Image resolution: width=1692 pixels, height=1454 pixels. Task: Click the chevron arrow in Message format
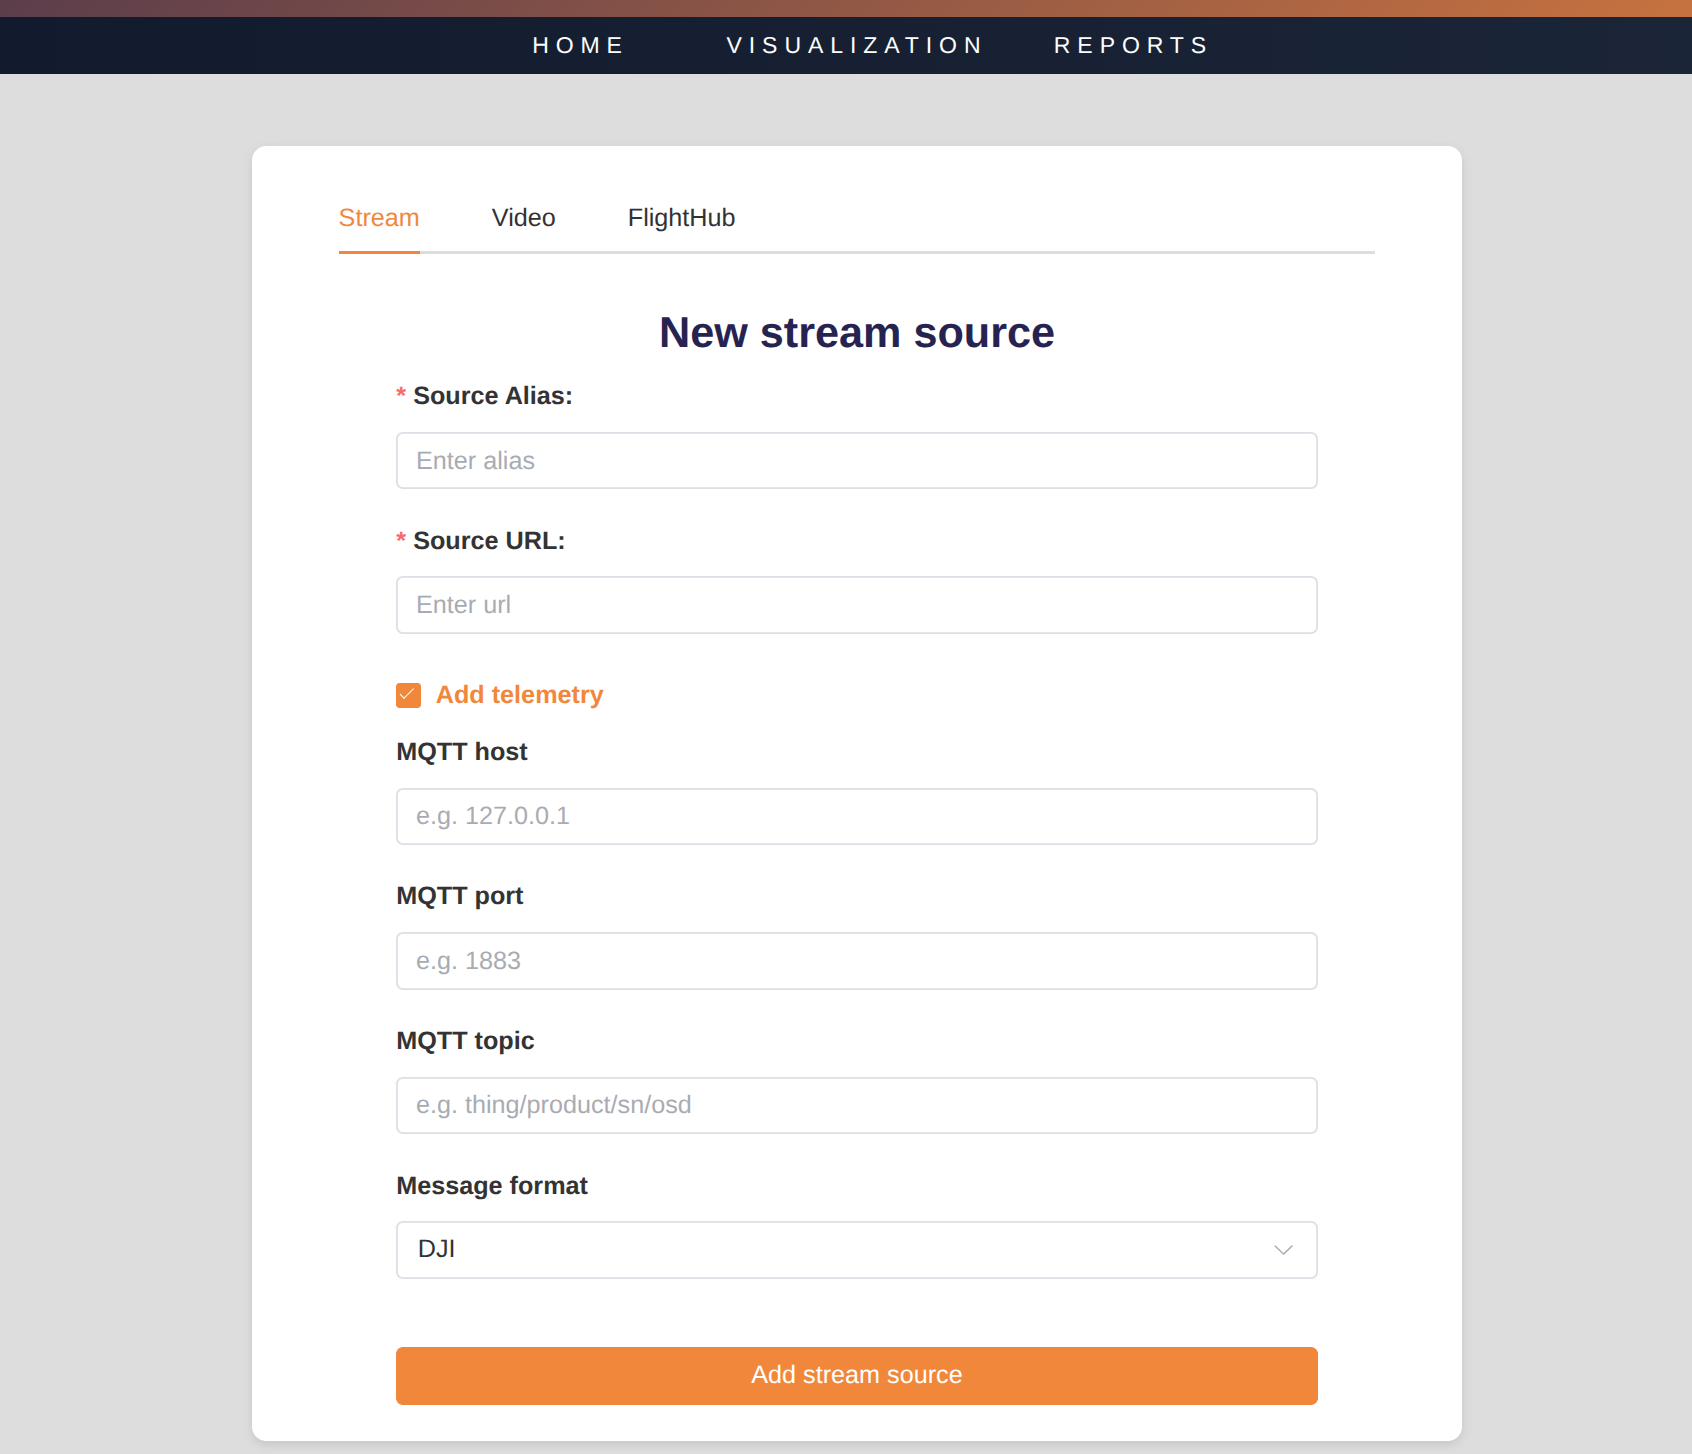[1283, 1250]
